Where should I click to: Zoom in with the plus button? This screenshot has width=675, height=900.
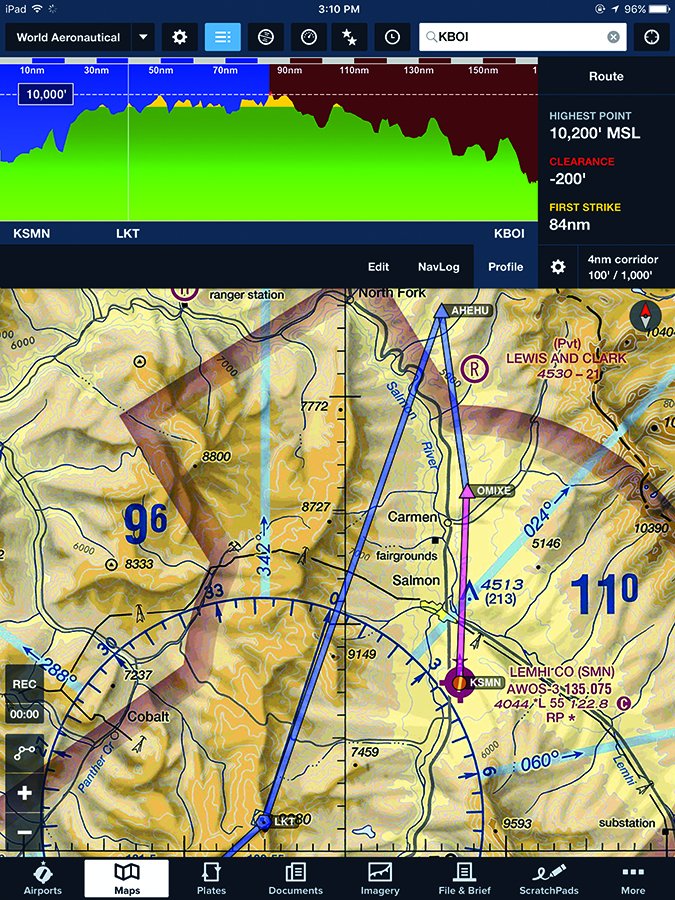tap(24, 793)
